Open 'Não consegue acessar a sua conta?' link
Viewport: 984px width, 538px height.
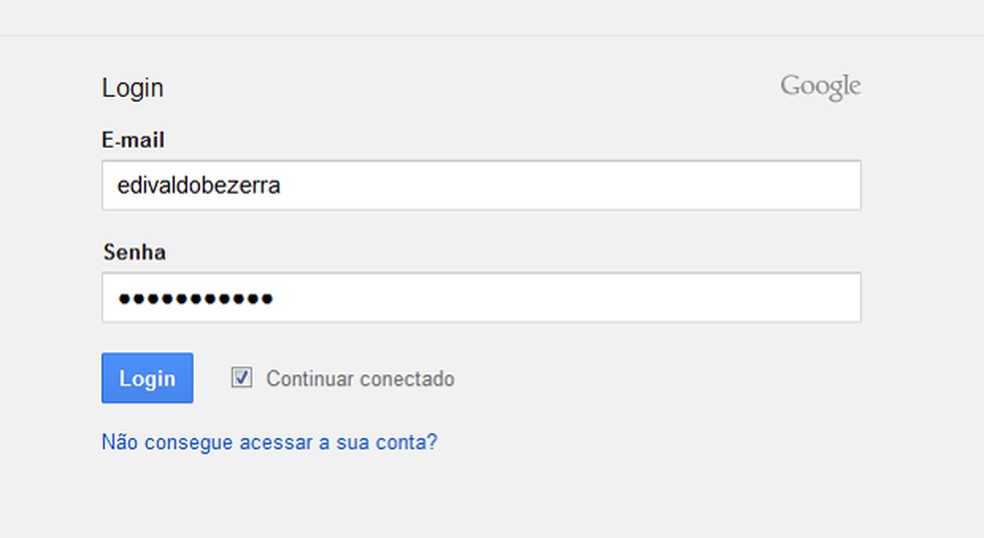tap(269, 442)
